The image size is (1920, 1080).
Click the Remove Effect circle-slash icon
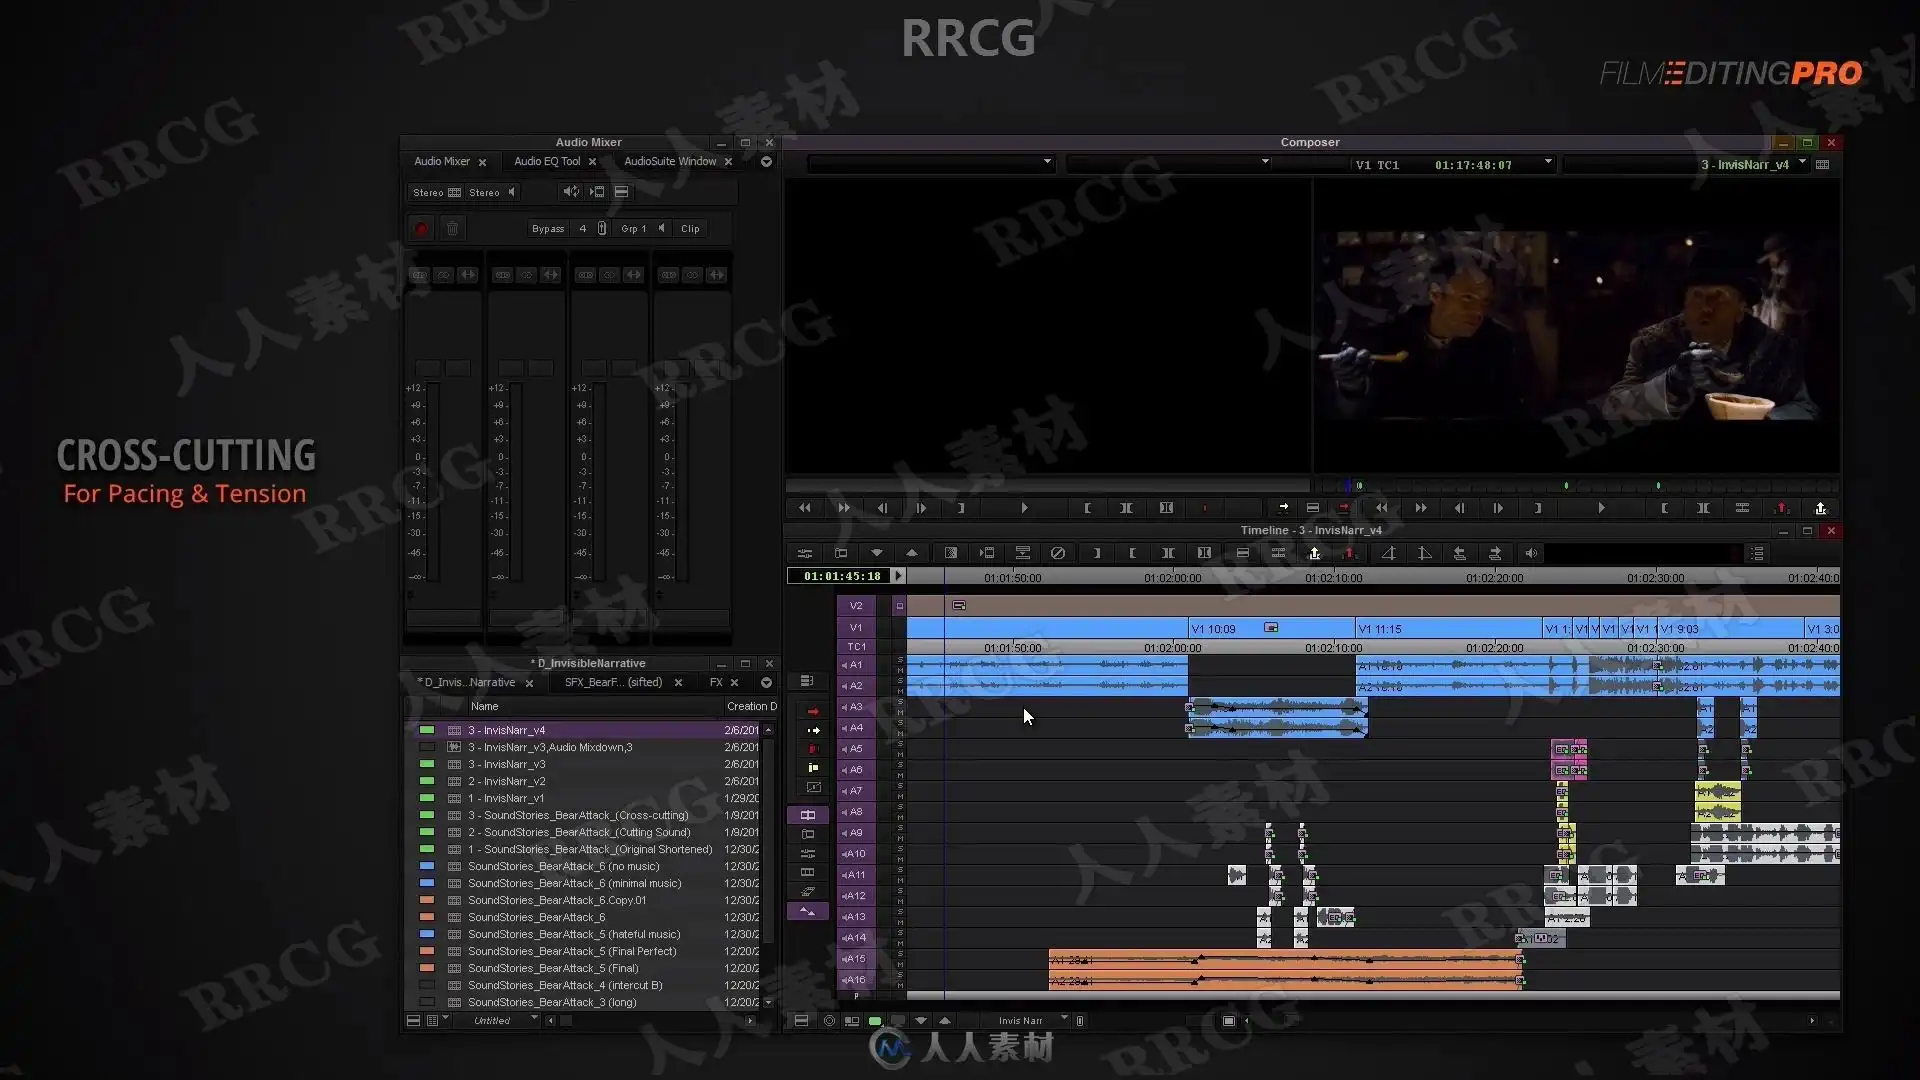coord(1057,553)
